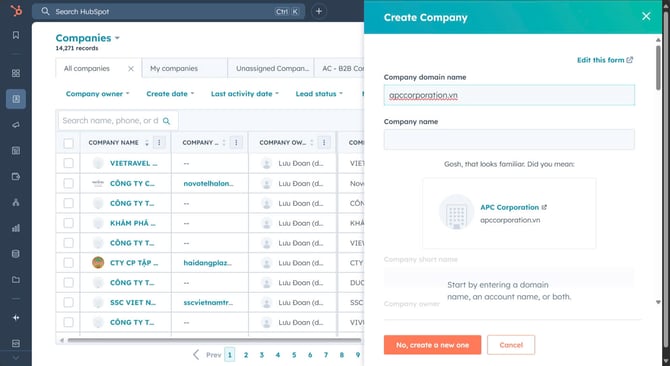Check the SSC VIET N... row checkbox

[68, 302]
